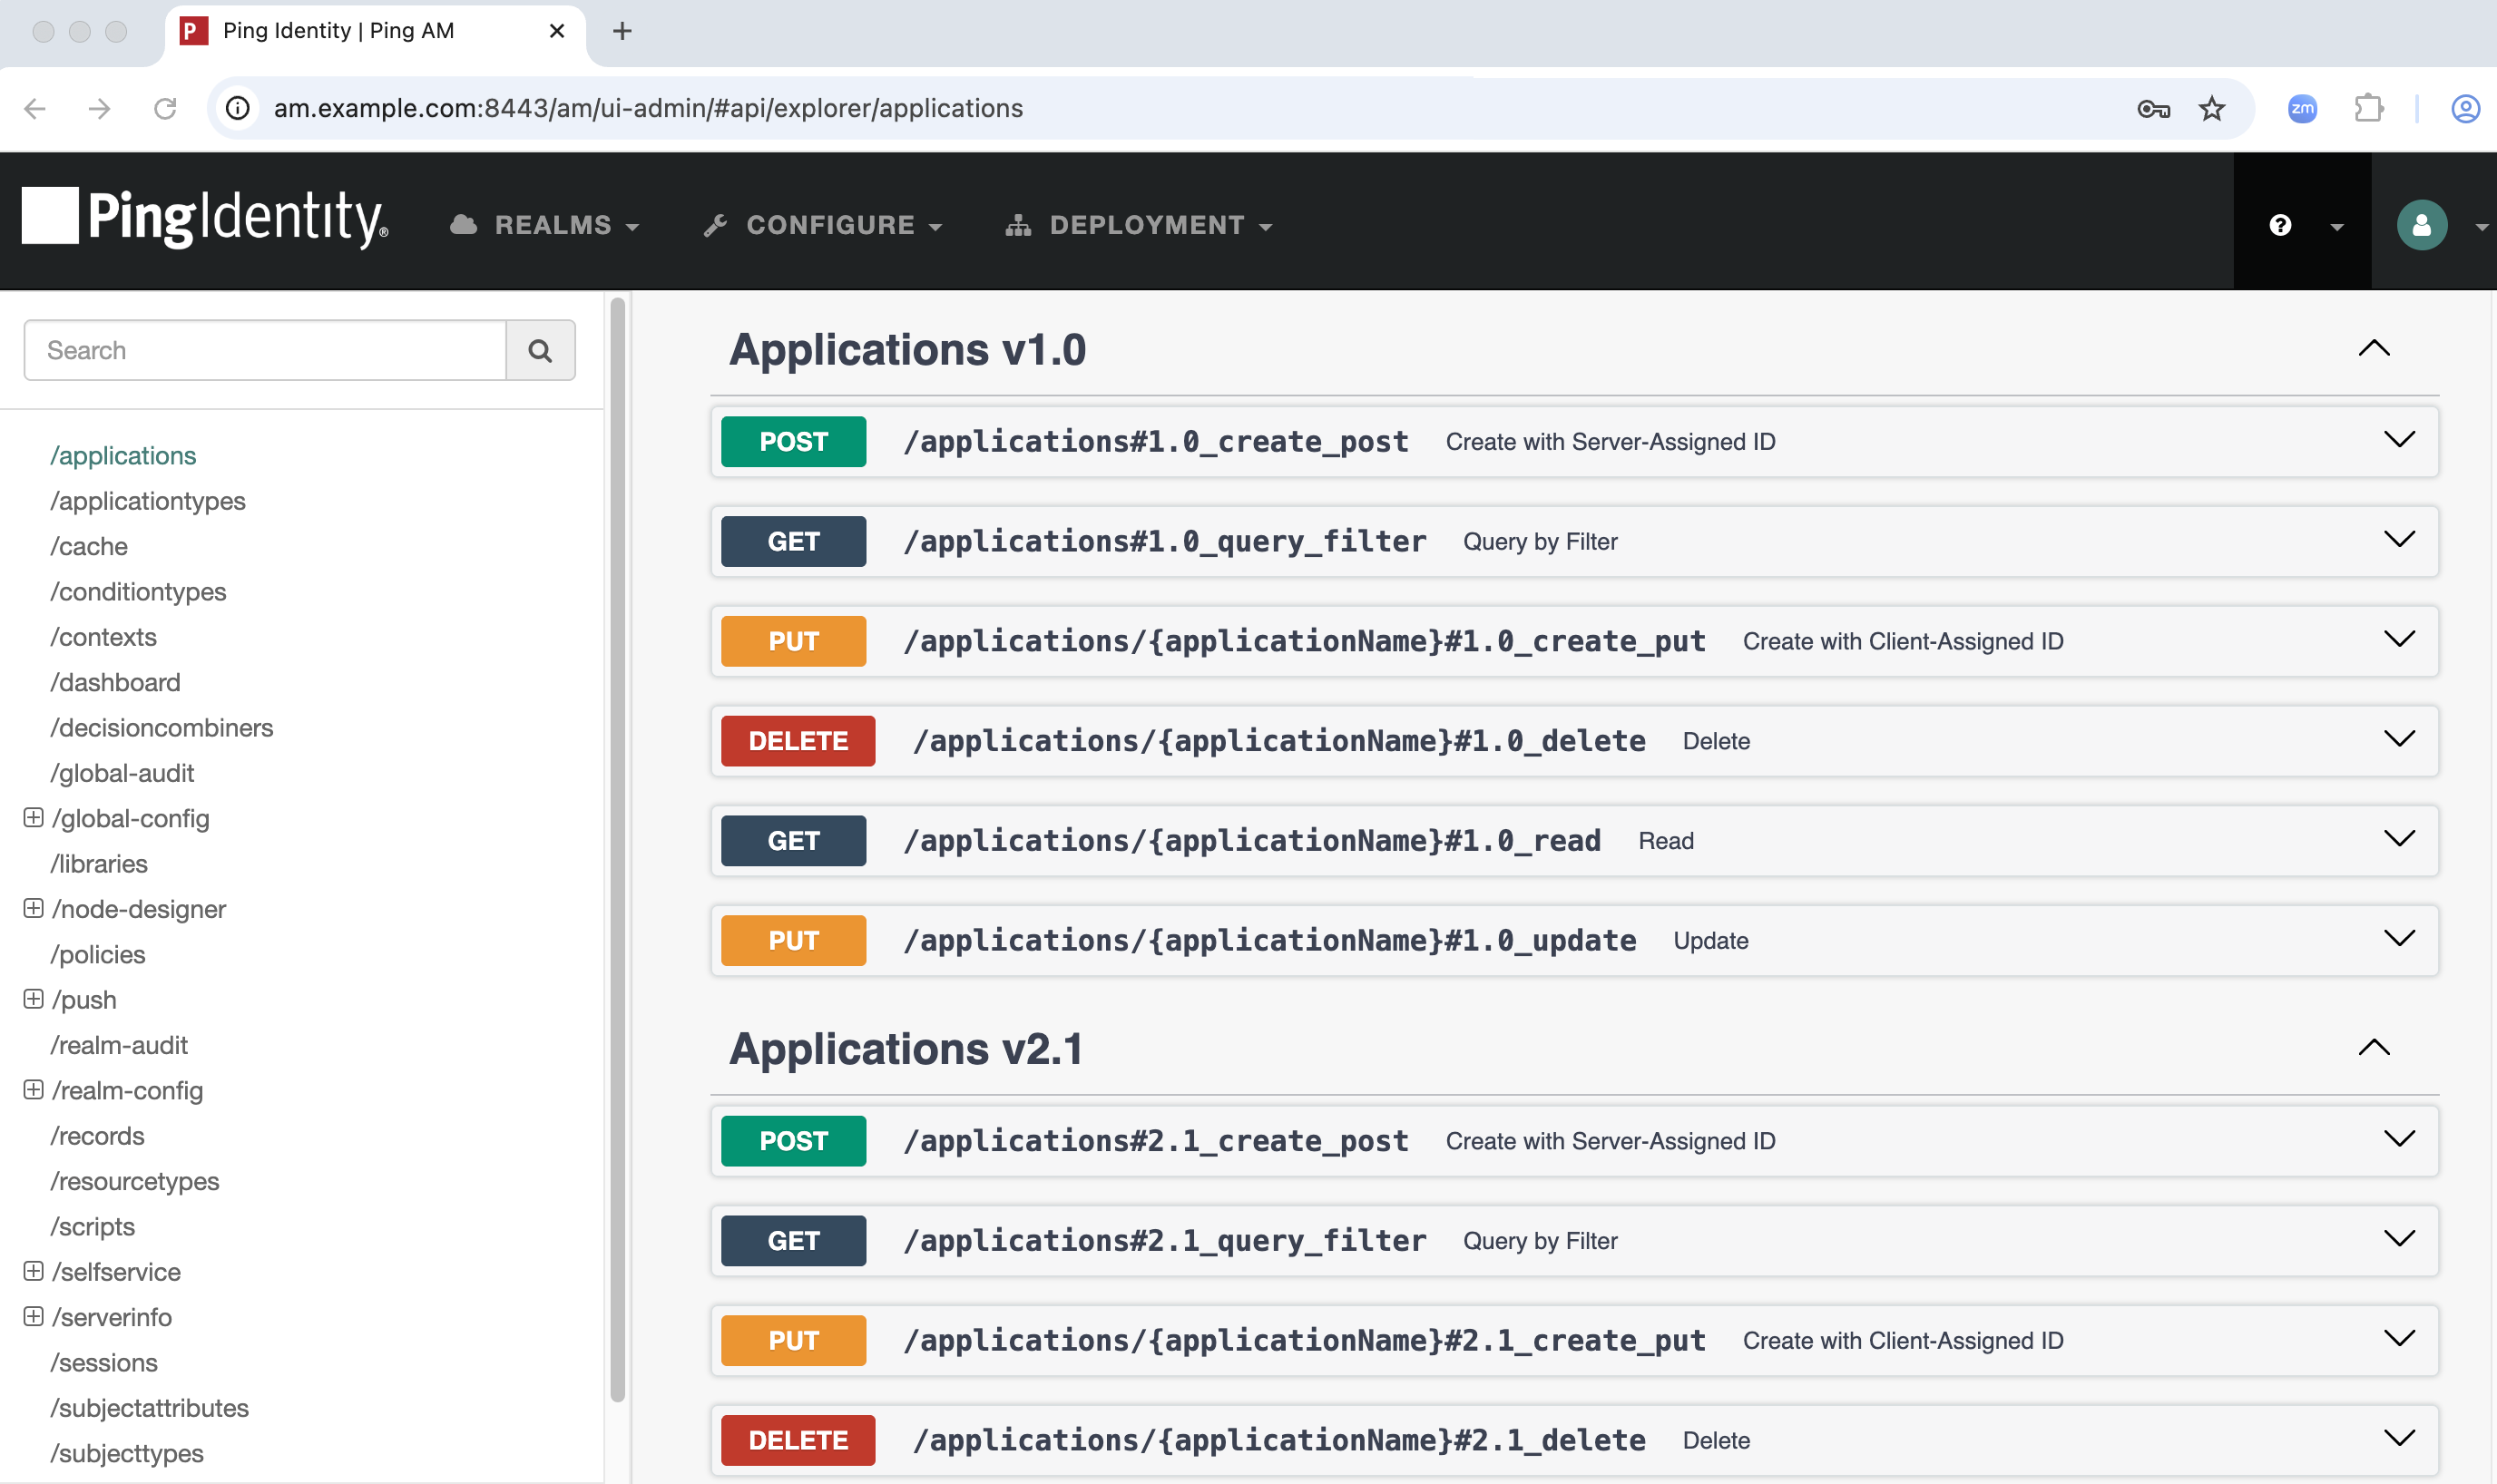
Task: Collapse the Applications v1.0 section
Action: pyautogui.click(x=2375, y=347)
